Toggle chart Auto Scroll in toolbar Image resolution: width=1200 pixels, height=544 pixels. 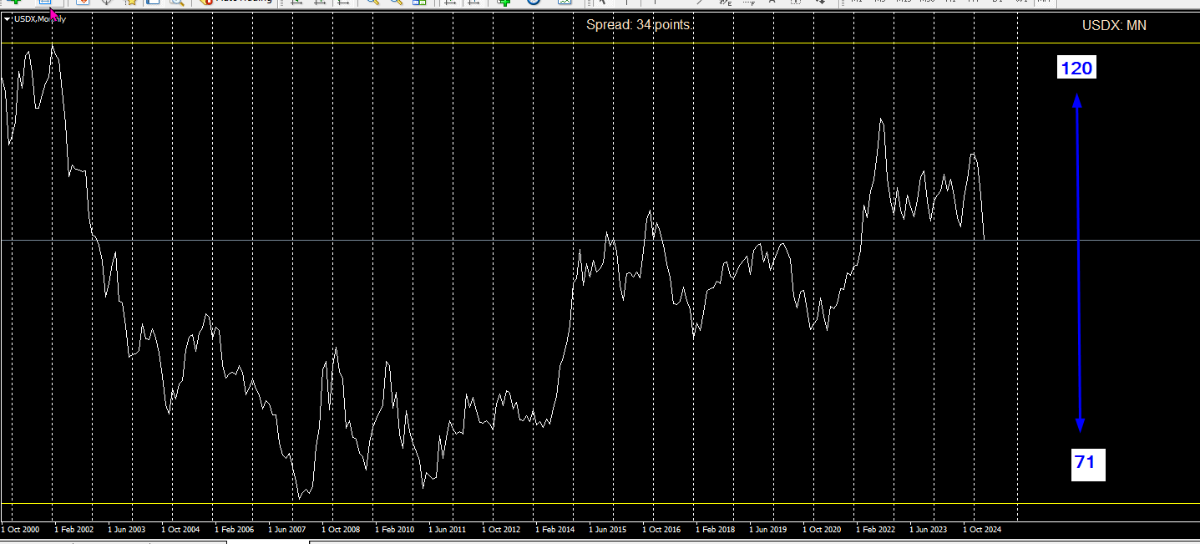click(449, 3)
